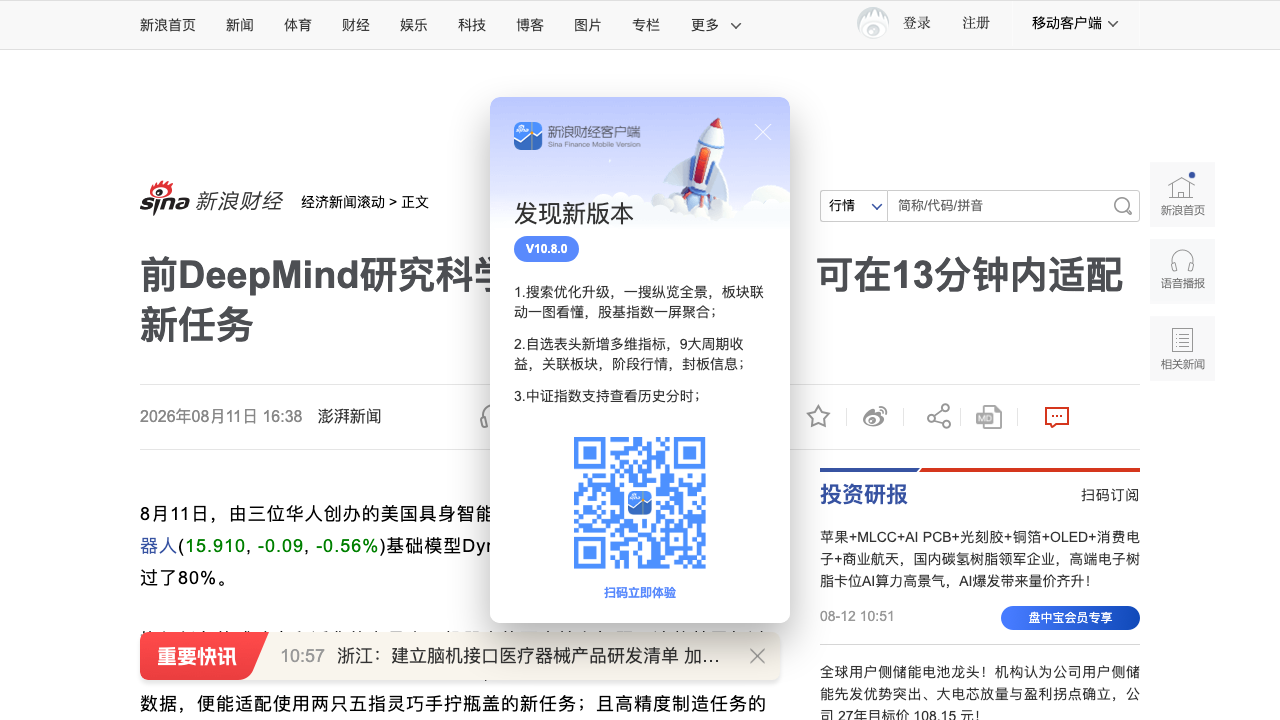Viewport: 1280px width, 720px height.
Task: Click the 新浪首页 house icon in right sidebar
Action: 1182,194
